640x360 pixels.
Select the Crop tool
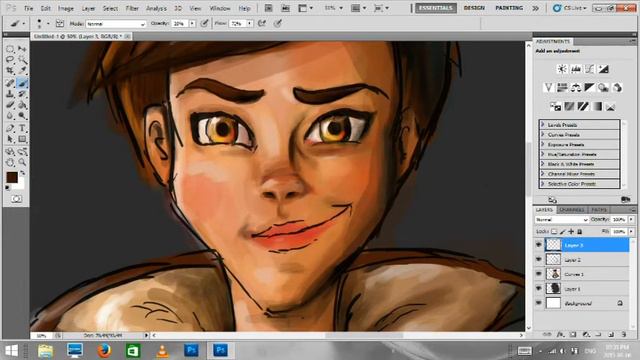point(10,71)
